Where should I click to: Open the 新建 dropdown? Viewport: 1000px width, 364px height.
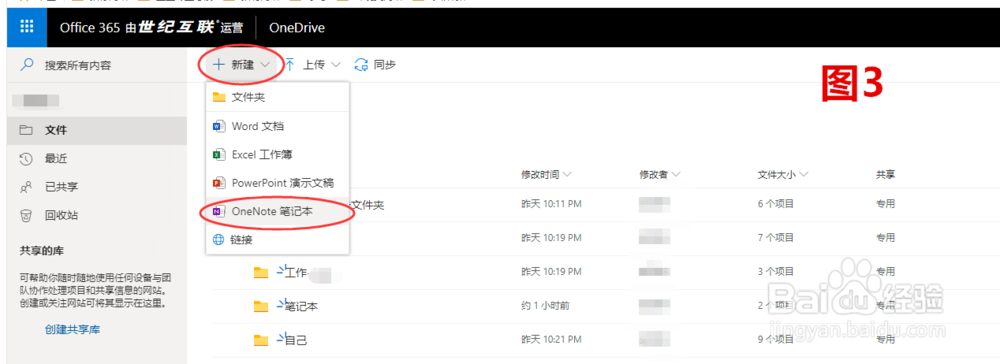pos(242,64)
